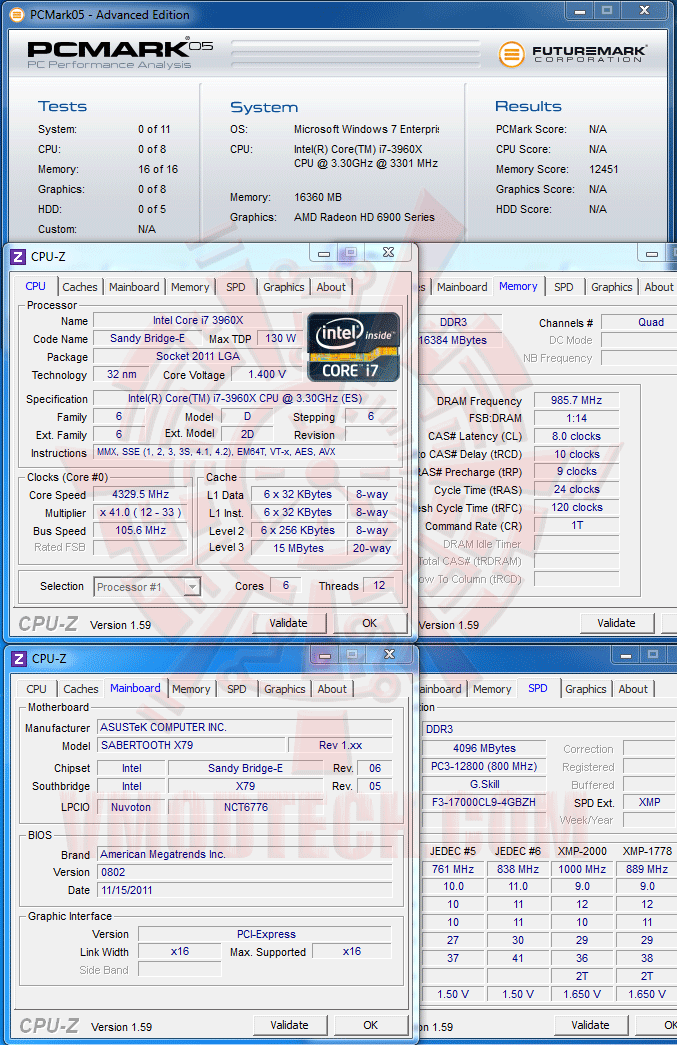Click the Socket 2011 LGA package field
Viewport: 677px width, 1045px height.
[198, 357]
